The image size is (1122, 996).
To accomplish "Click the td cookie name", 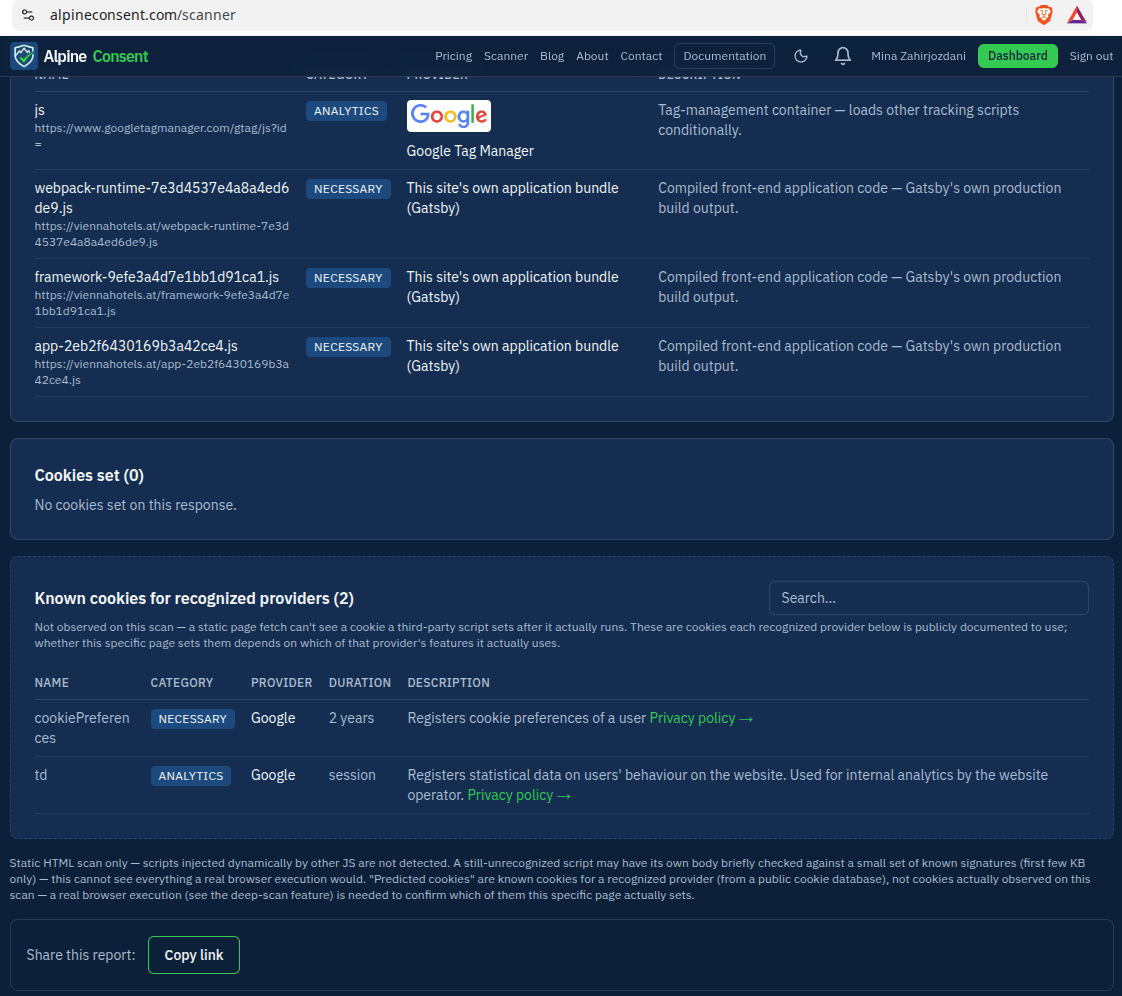I will pyautogui.click(x=41, y=776).
